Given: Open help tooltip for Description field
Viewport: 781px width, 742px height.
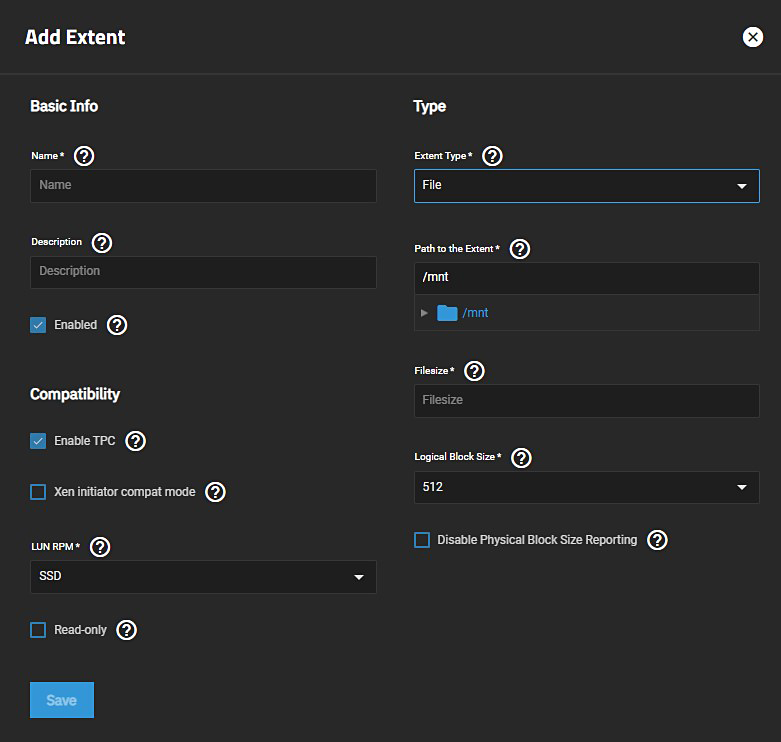Looking at the screenshot, I should click(x=102, y=243).
